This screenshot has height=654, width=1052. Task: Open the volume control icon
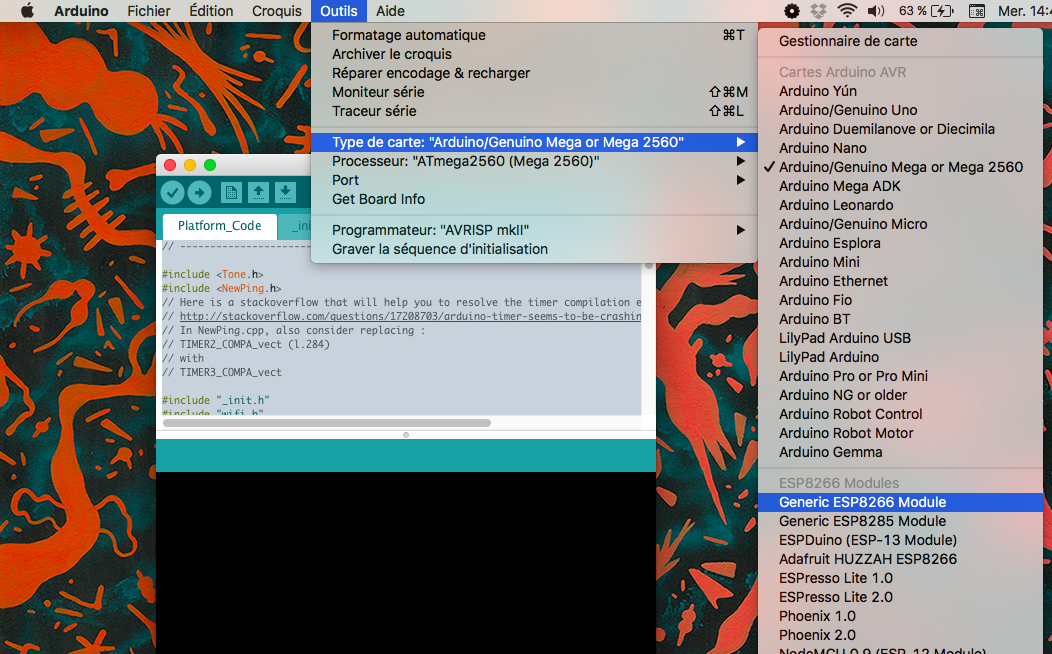point(876,11)
